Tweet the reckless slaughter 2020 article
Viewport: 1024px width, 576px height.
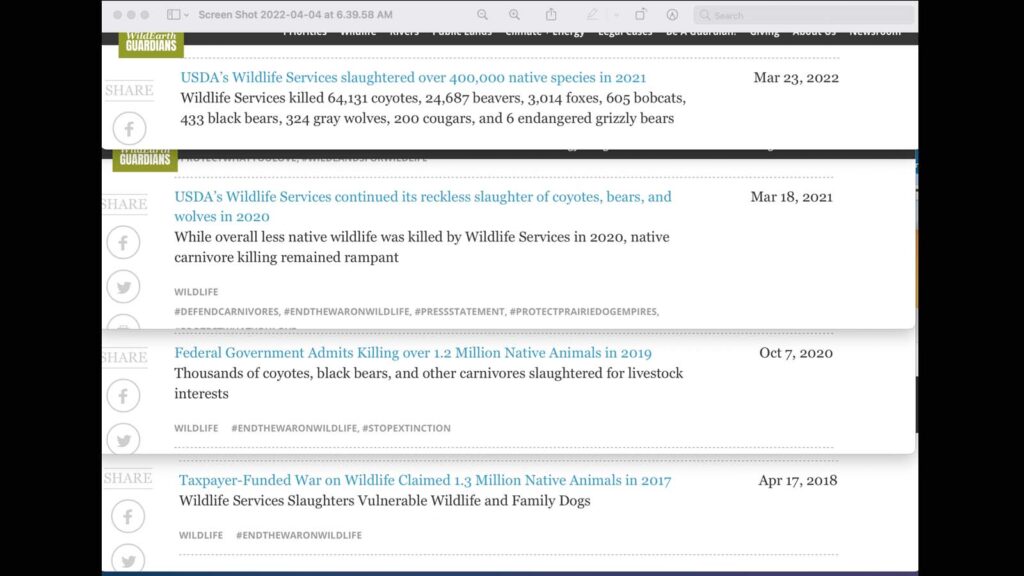tap(123, 287)
